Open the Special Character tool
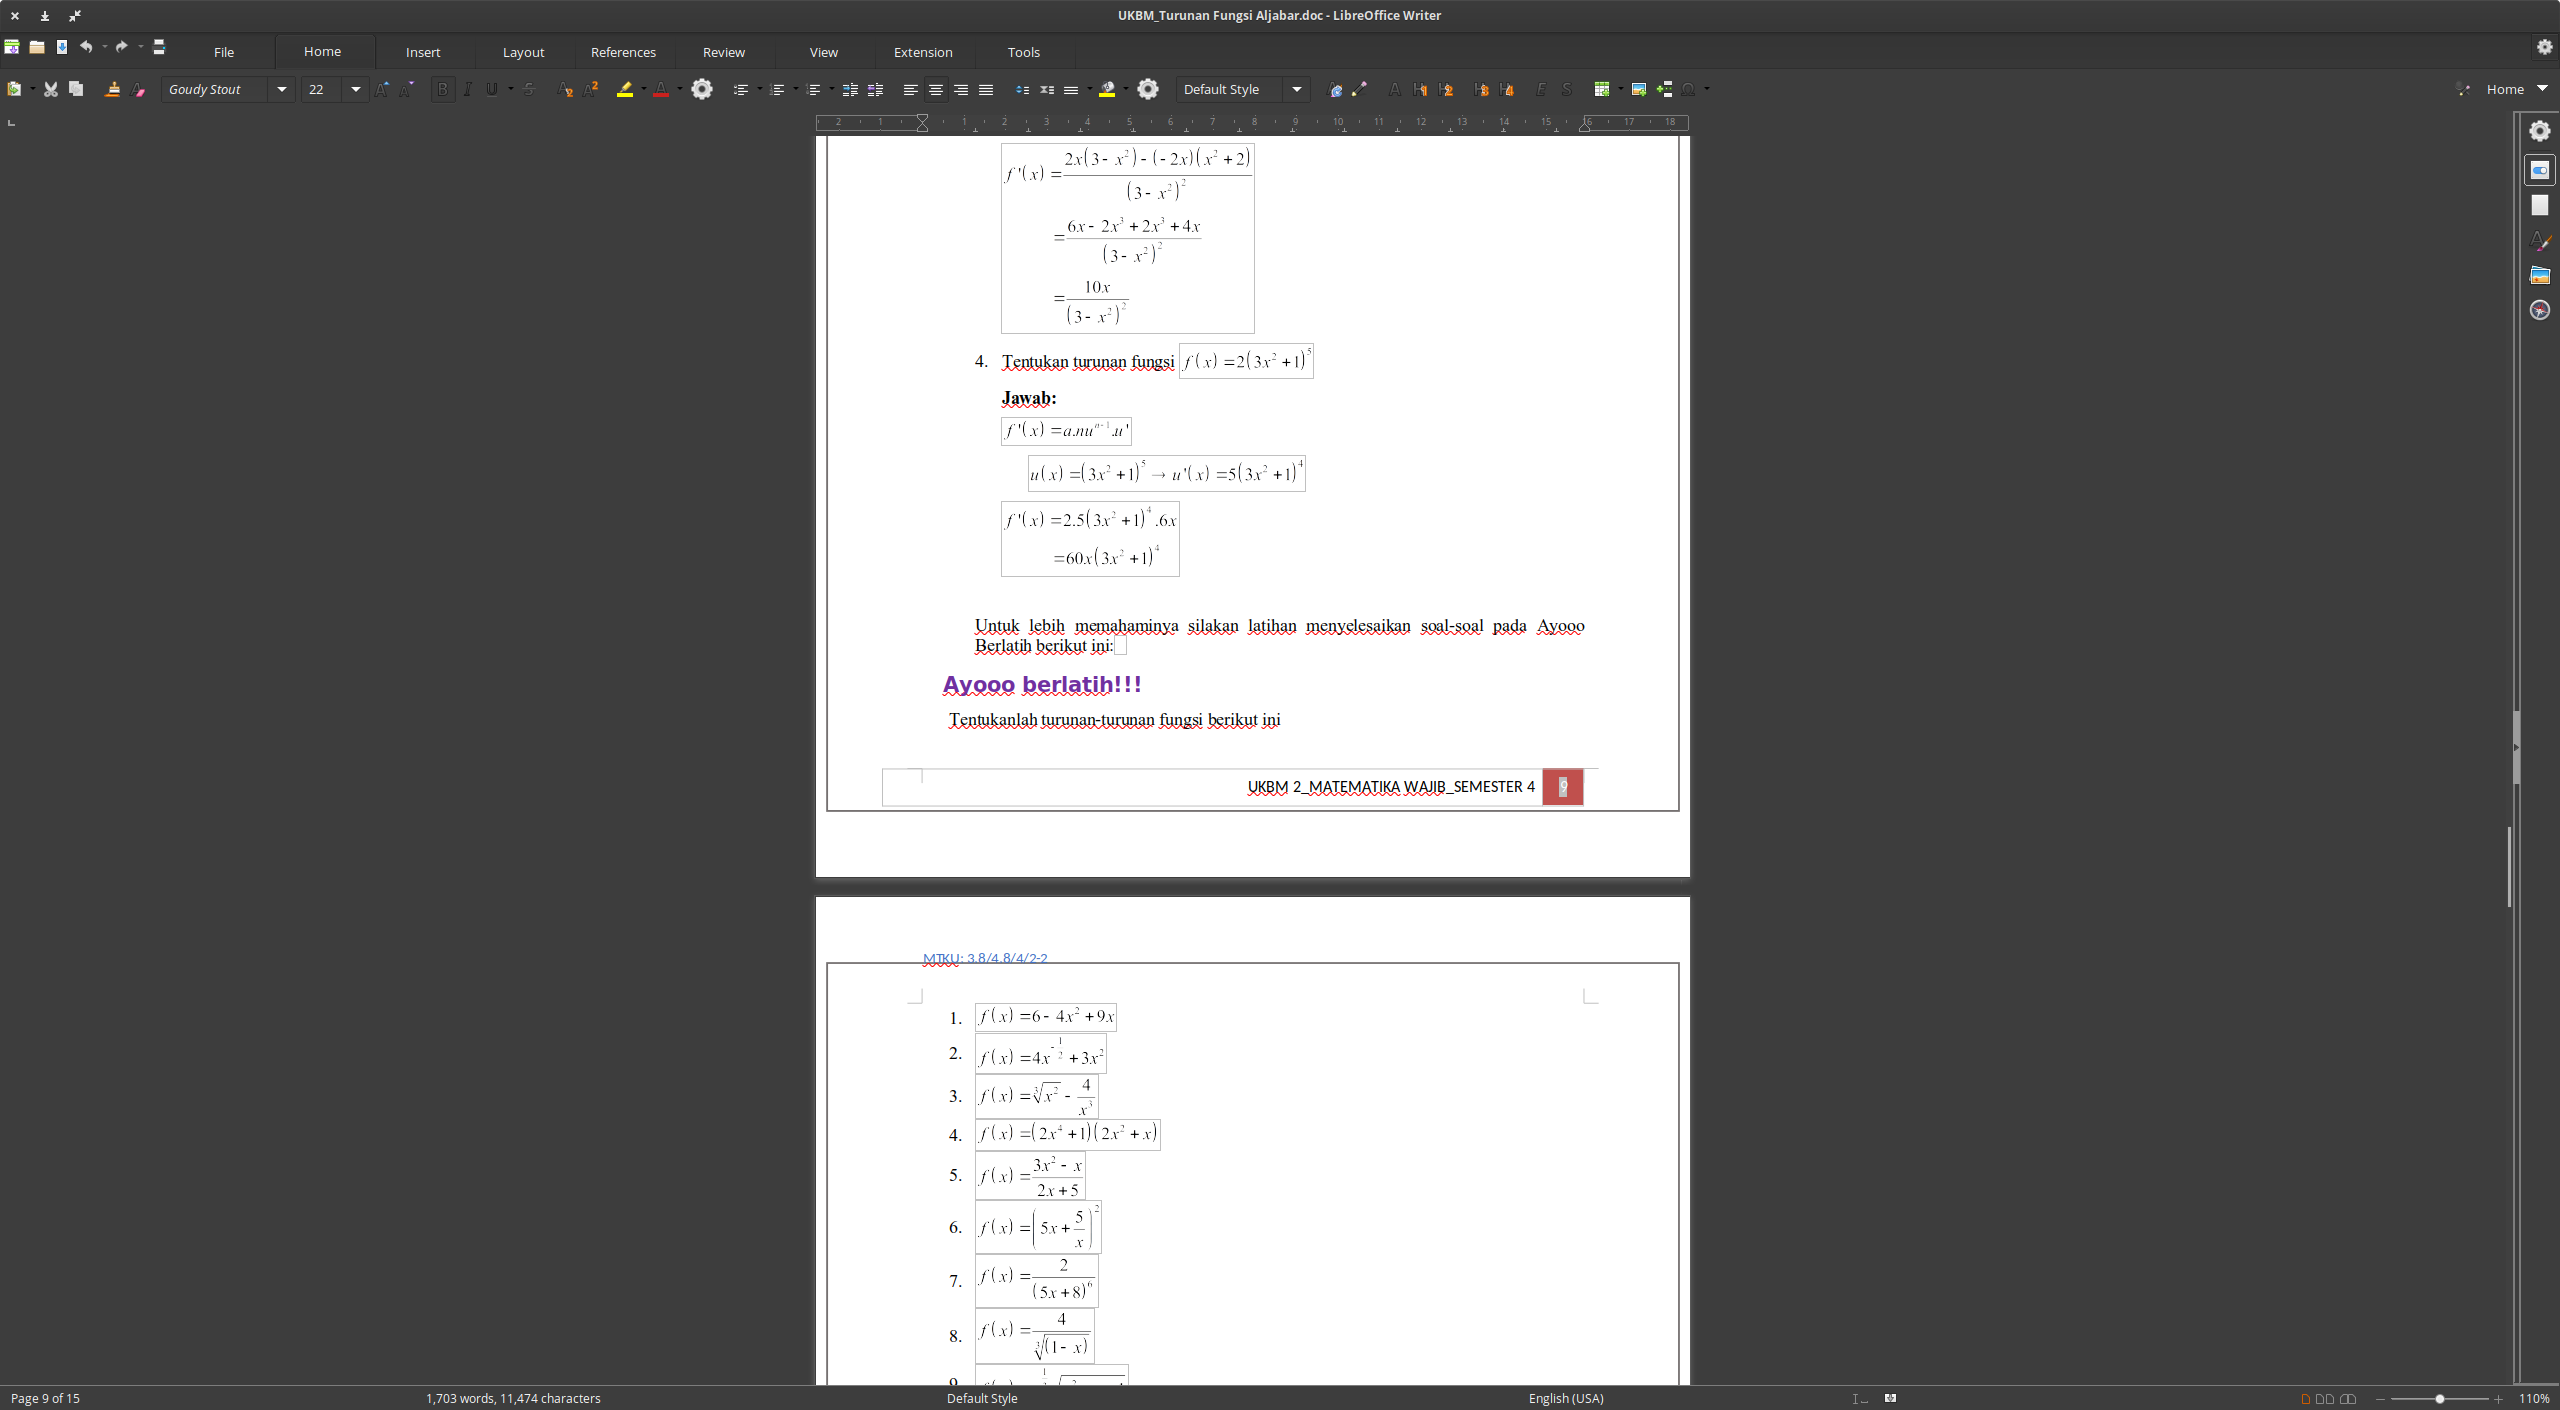This screenshot has height=1410, width=2560. click(1687, 89)
